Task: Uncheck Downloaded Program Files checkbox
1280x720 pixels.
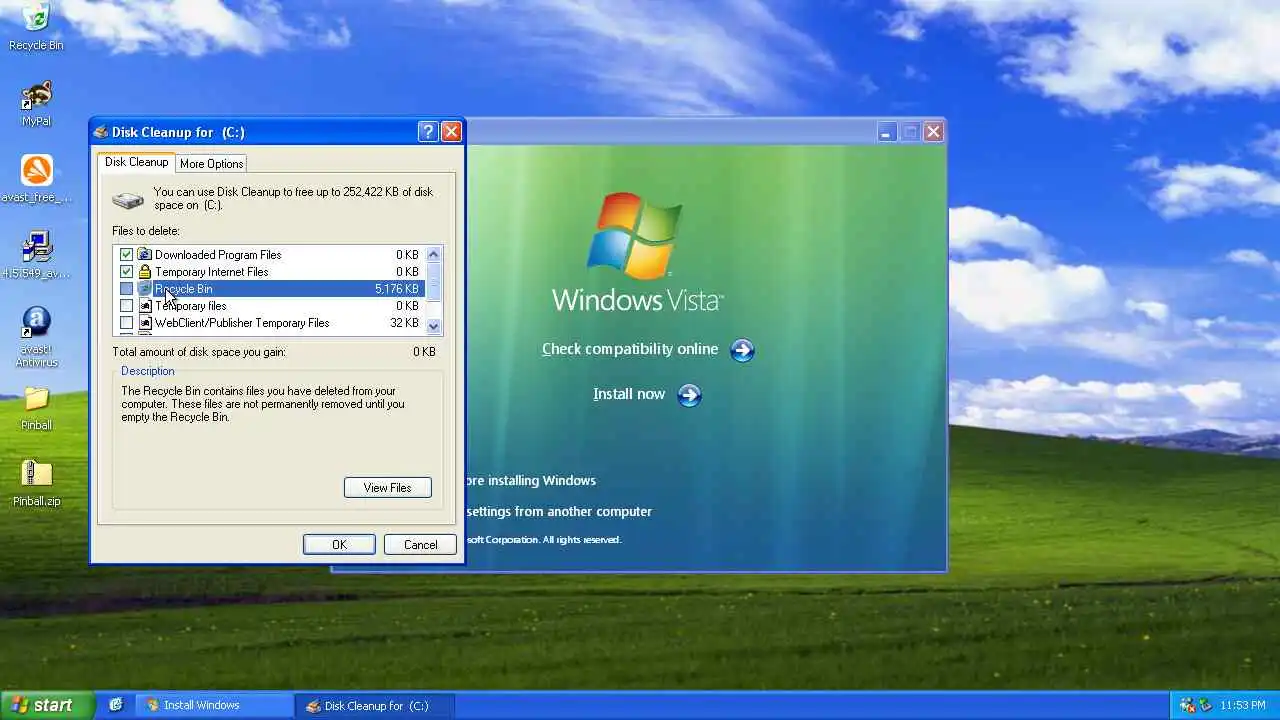Action: point(126,255)
